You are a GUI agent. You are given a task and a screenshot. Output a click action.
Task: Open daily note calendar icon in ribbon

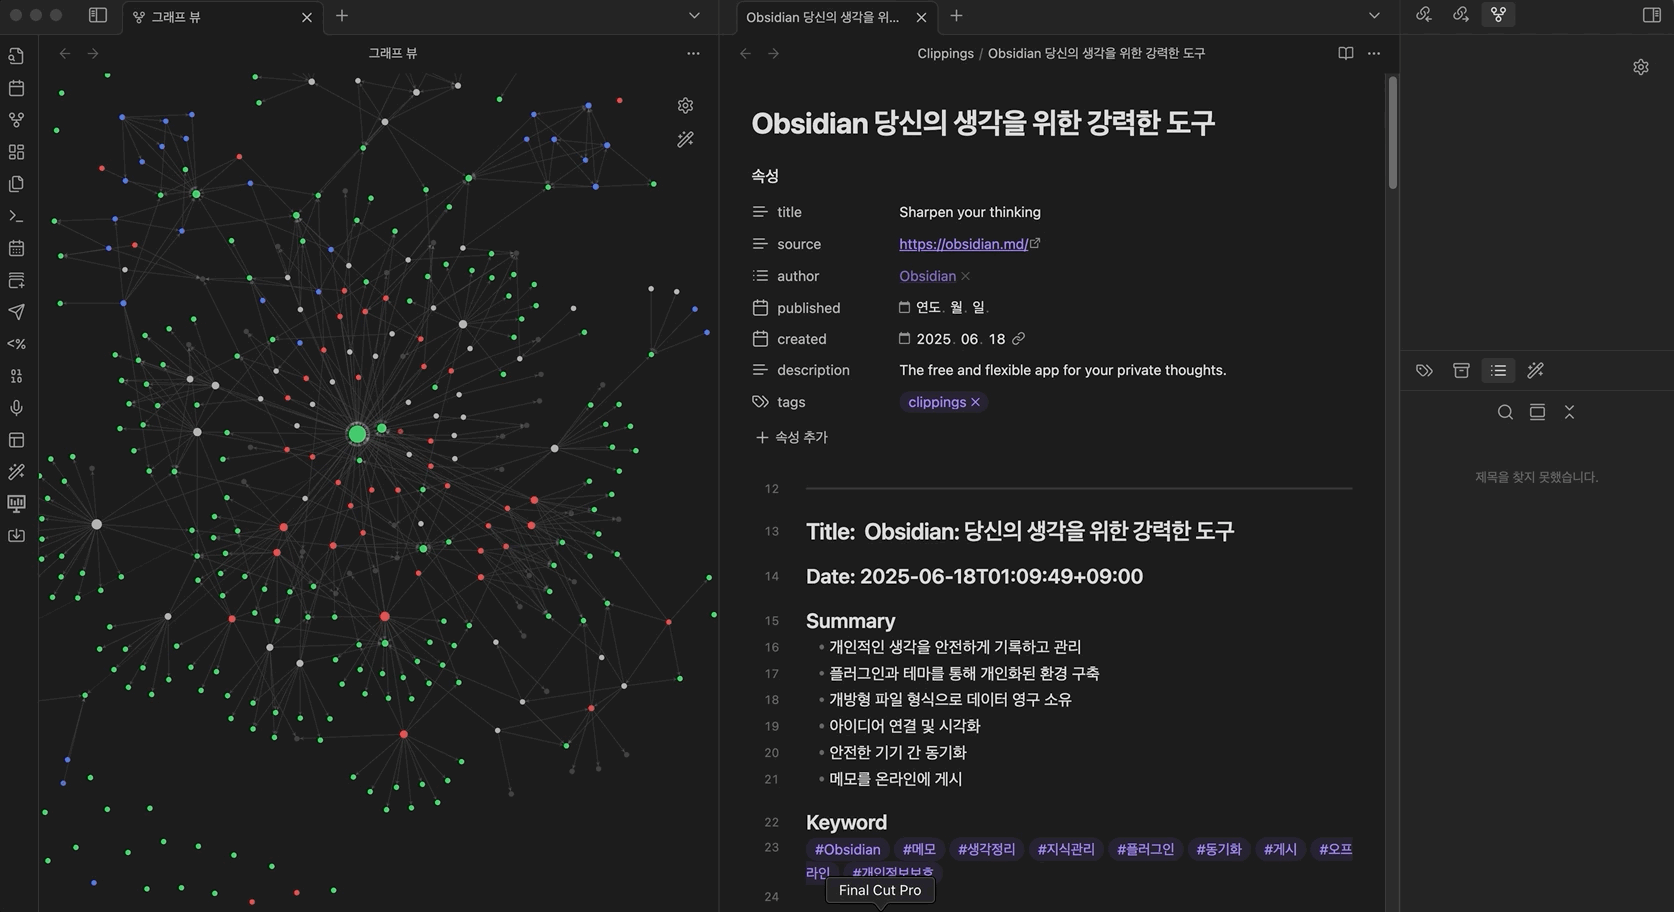tap(16, 88)
